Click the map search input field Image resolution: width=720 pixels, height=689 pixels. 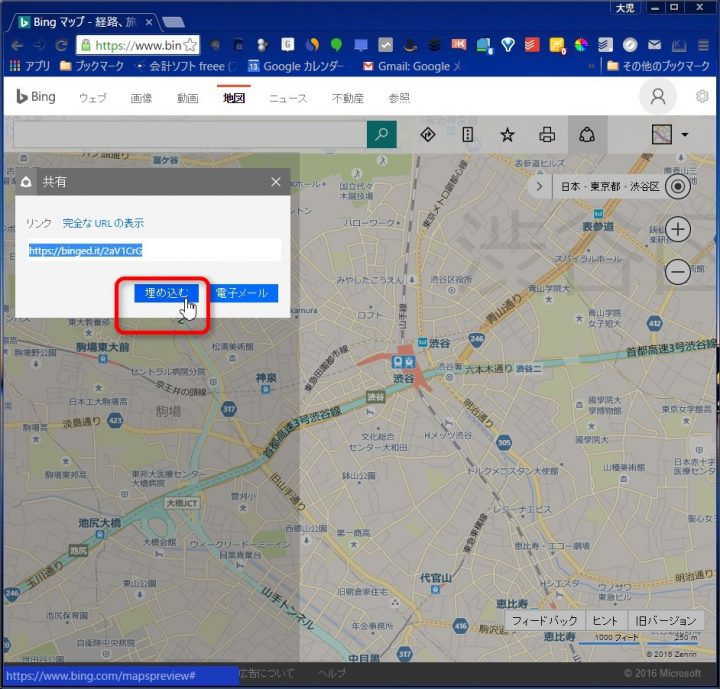point(190,135)
